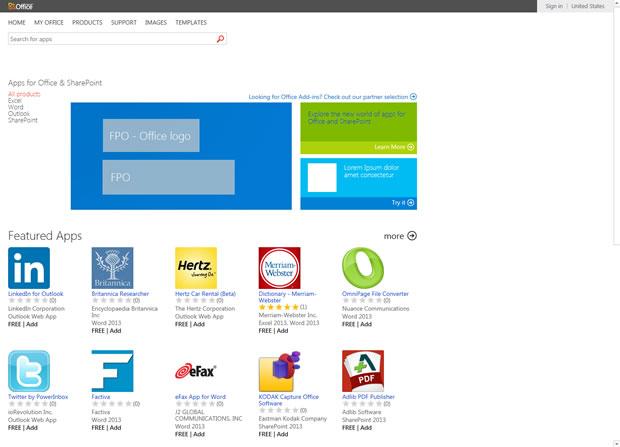Click the FPO - Office logo banner
620x447 pixels.
click(x=150, y=135)
